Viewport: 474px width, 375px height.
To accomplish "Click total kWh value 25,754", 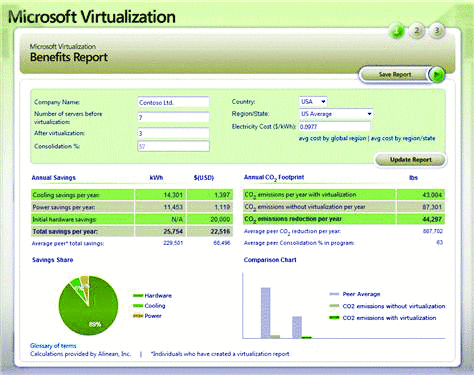I will (173, 231).
